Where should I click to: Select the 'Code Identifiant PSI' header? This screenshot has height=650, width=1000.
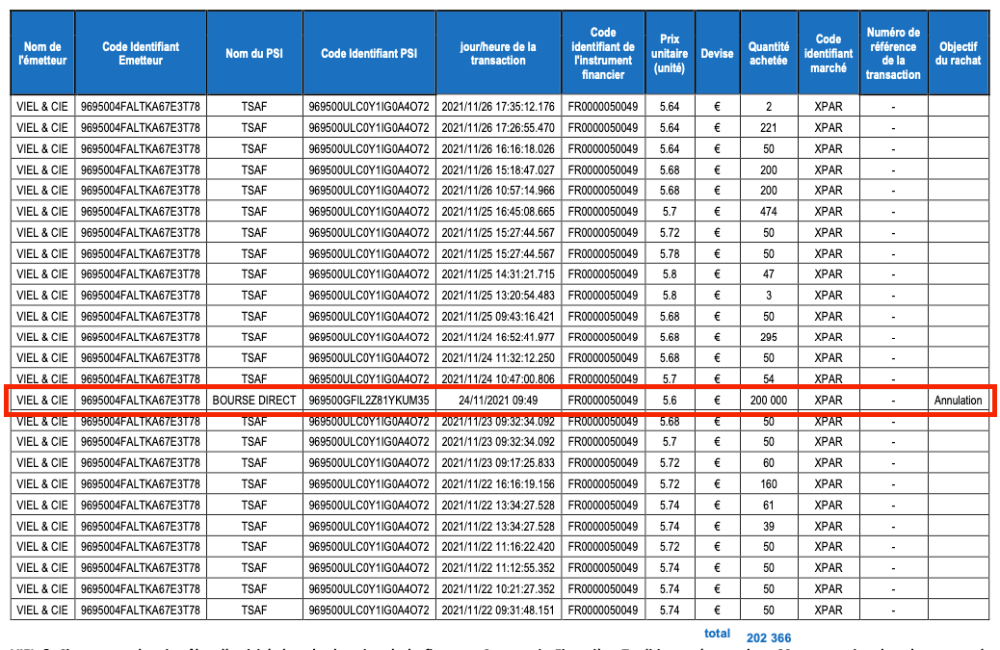tap(369, 53)
